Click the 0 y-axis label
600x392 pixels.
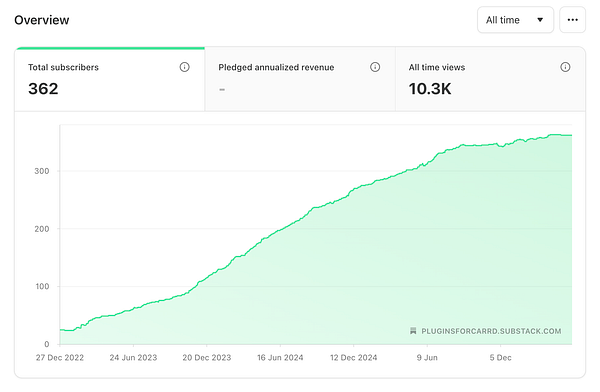(x=47, y=344)
